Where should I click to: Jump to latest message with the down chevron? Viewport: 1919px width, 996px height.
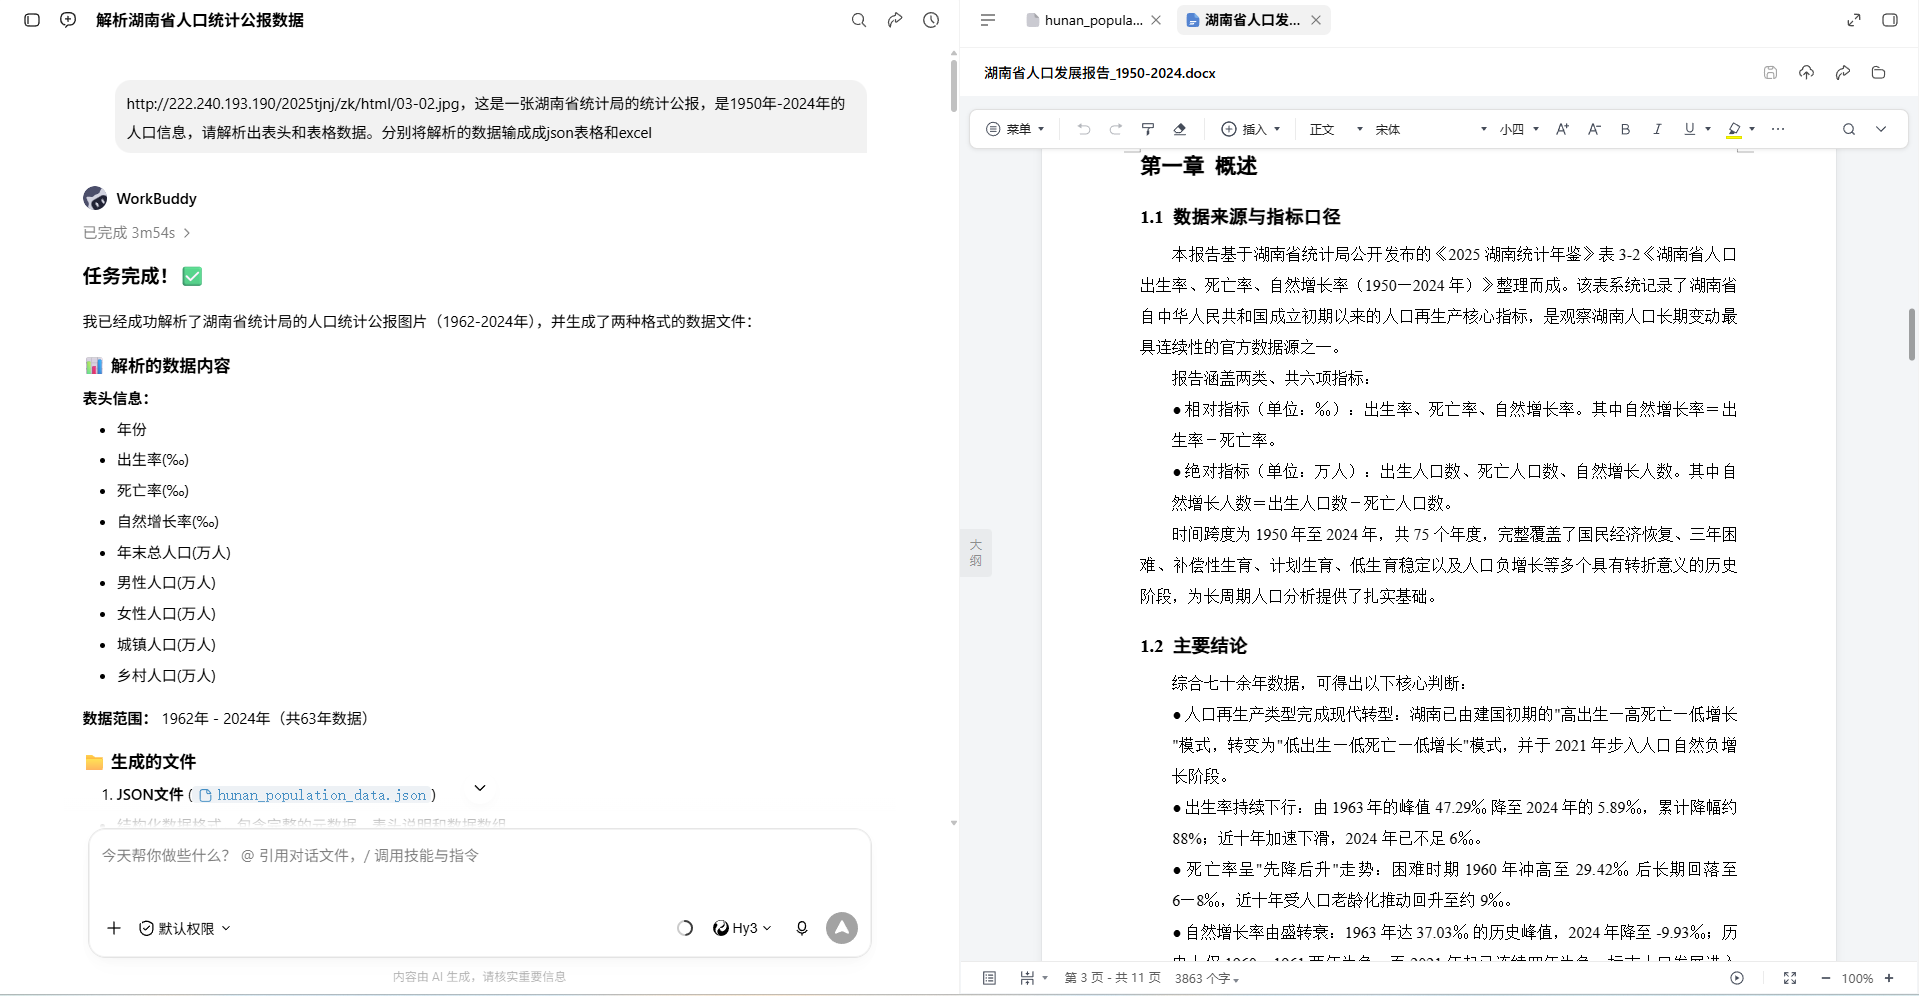tap(480, 788)
